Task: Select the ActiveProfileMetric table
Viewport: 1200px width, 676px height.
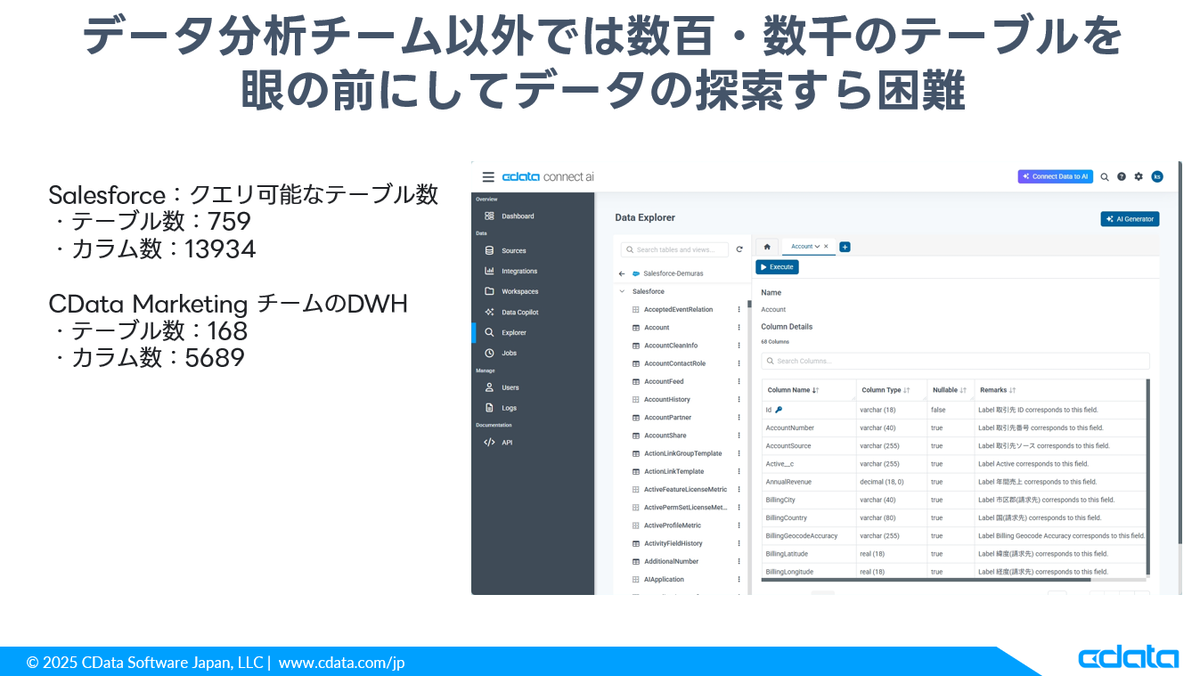Action: pos(672,526)
